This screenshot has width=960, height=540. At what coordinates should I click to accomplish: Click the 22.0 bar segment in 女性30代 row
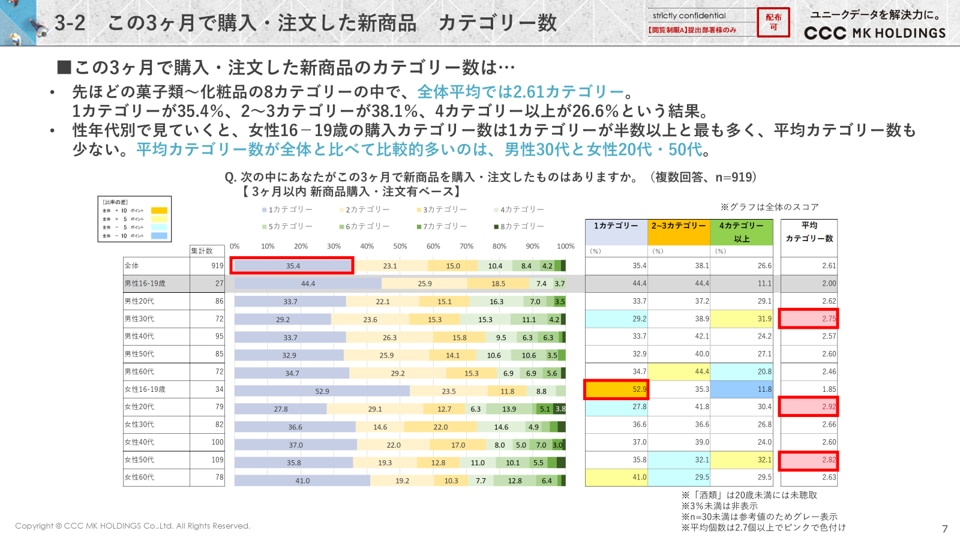tap(440, 427)
